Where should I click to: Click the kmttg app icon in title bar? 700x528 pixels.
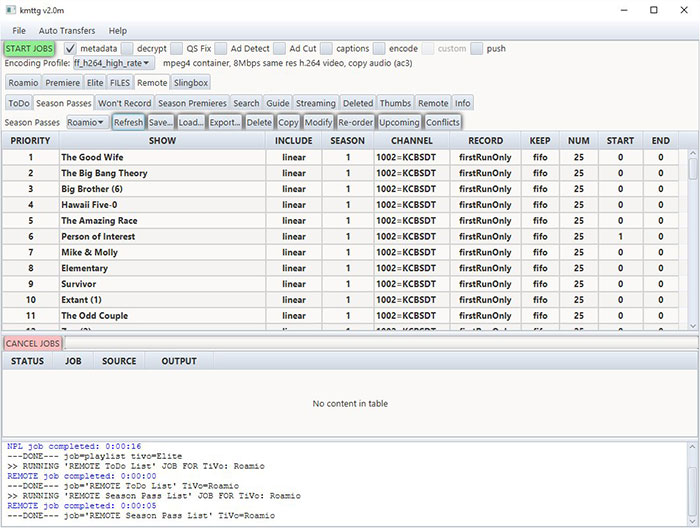click(x=11, y=10)
